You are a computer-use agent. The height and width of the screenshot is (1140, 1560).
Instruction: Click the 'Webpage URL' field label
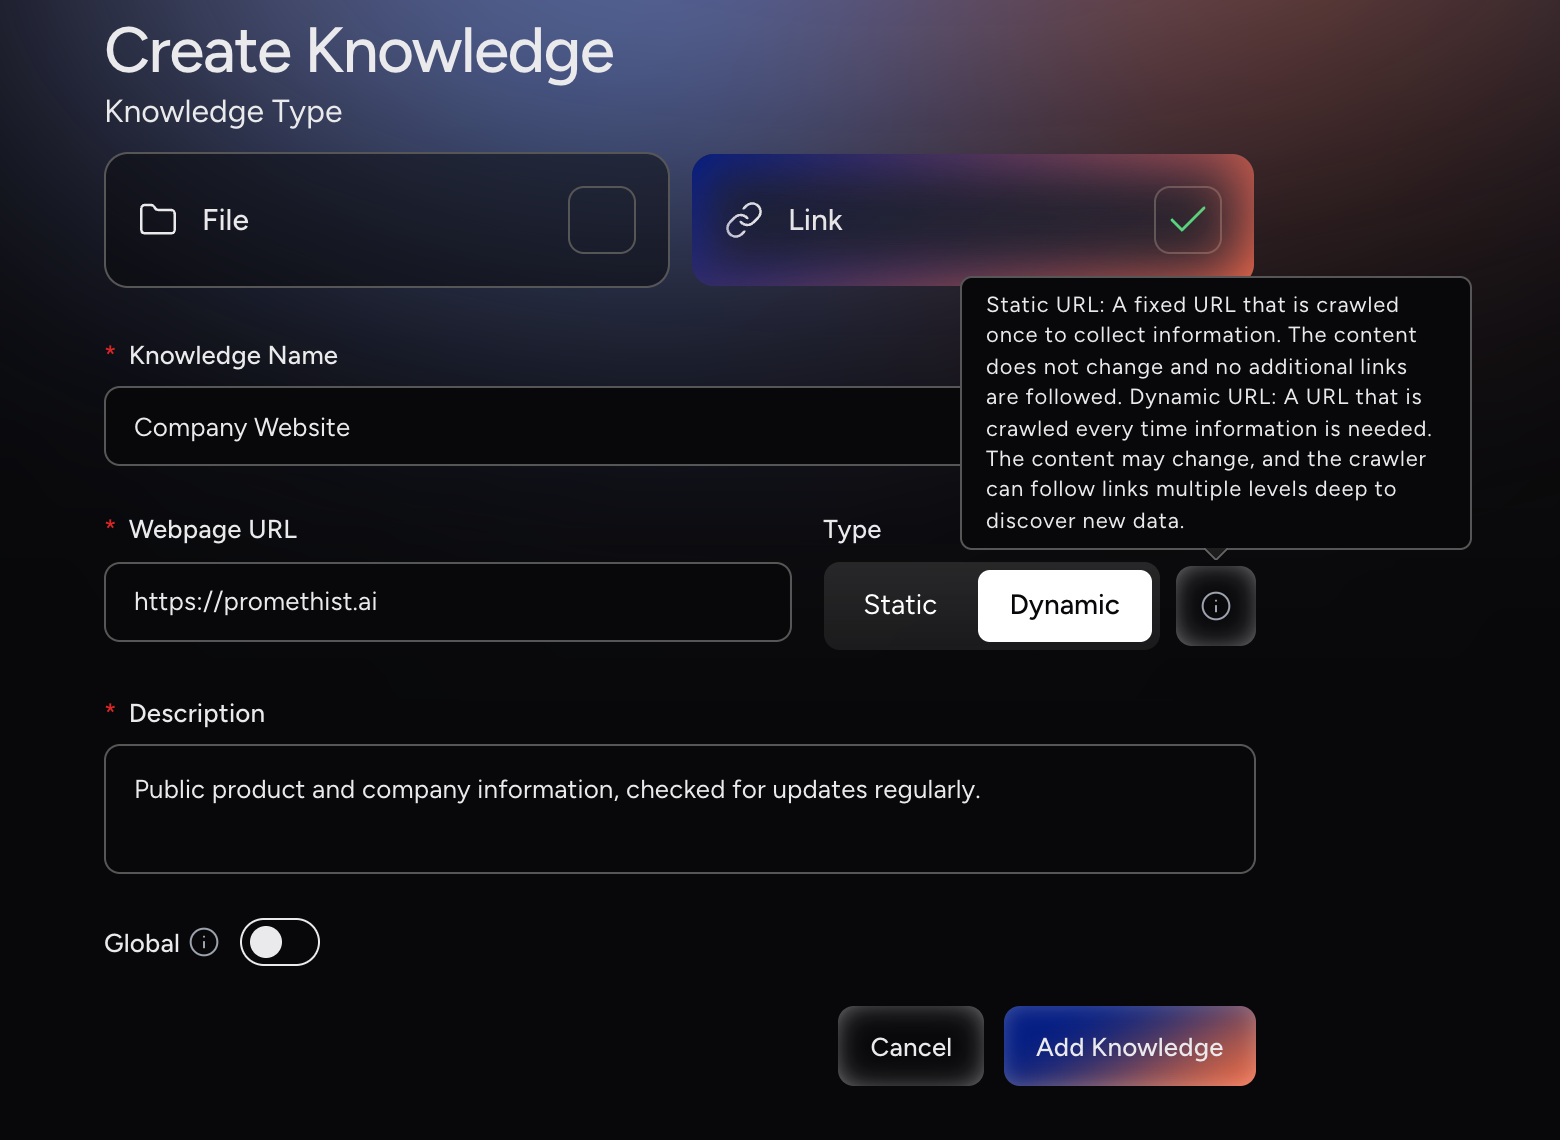[x=213, y=530]
